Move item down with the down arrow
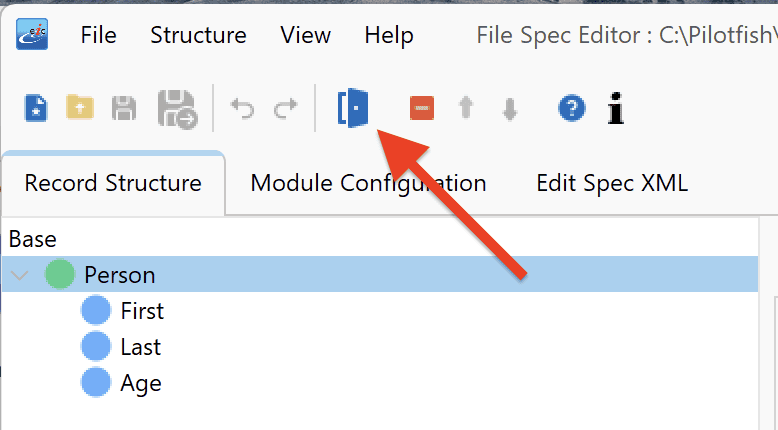 coord(510,109)
